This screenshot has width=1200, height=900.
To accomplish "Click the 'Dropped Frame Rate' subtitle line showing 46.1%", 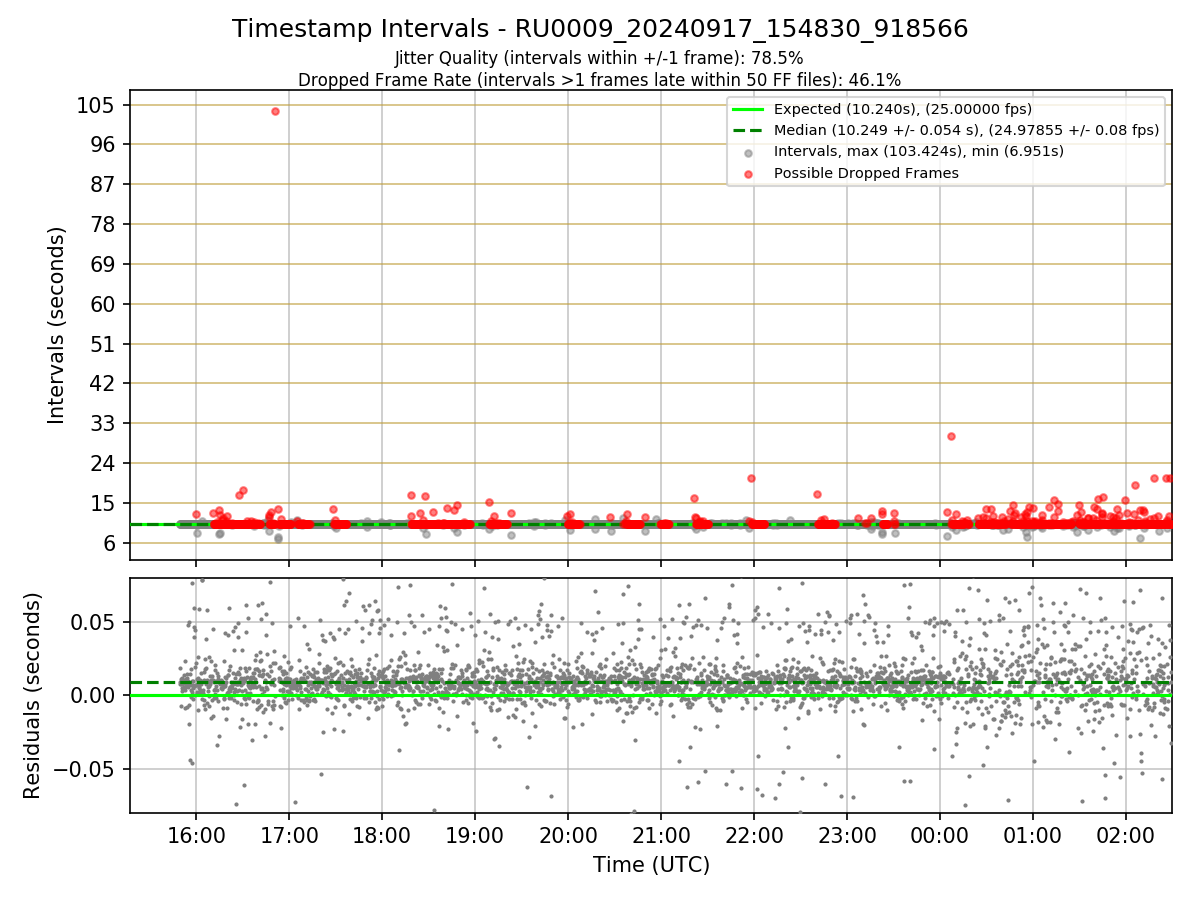I will coord(600,80).
